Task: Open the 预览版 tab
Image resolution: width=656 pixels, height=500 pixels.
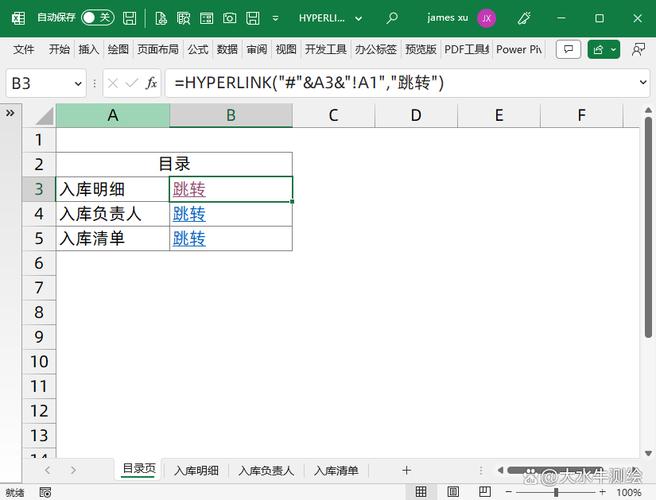Action: (420, 49)
